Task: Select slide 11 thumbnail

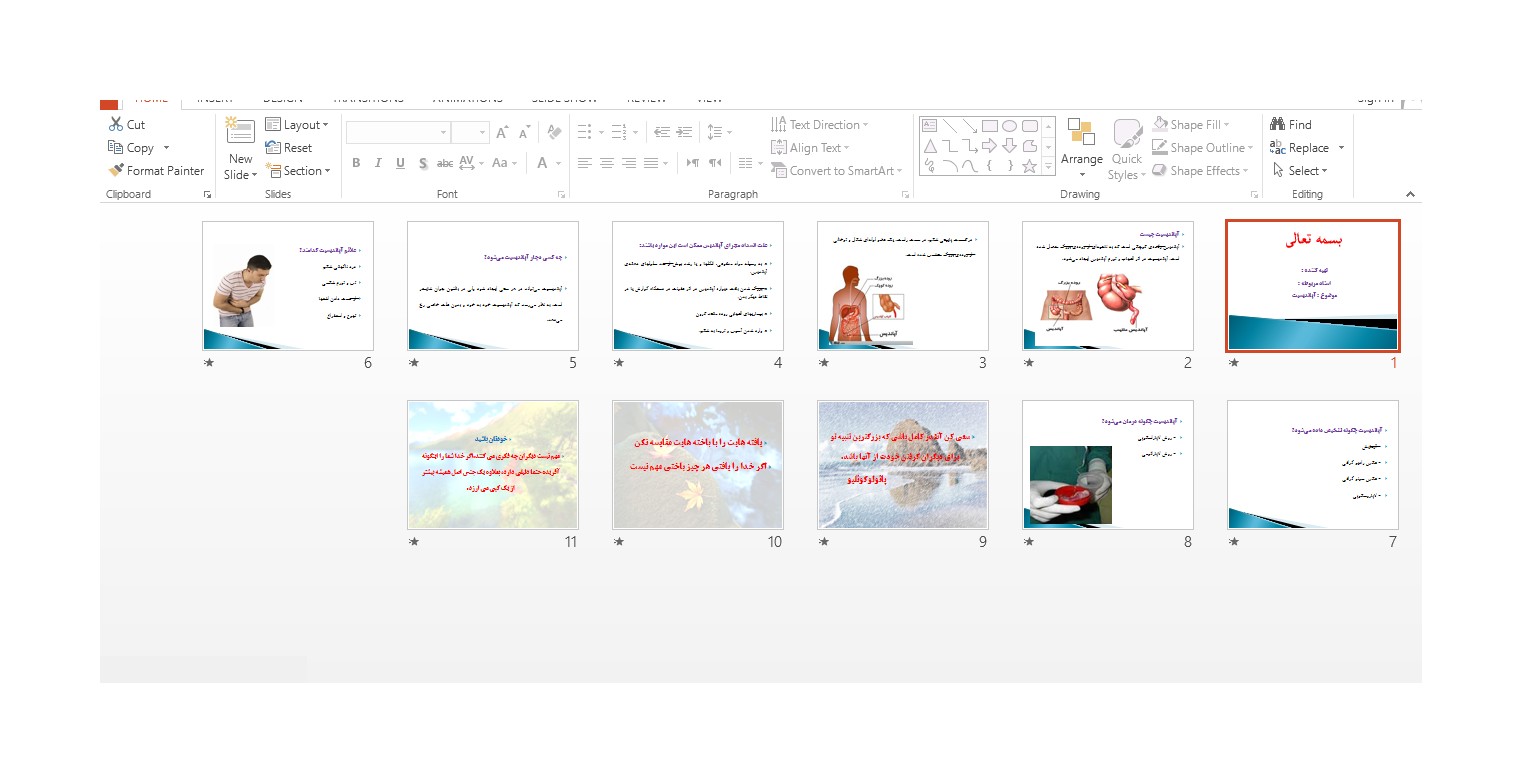Action: point(493,465)
